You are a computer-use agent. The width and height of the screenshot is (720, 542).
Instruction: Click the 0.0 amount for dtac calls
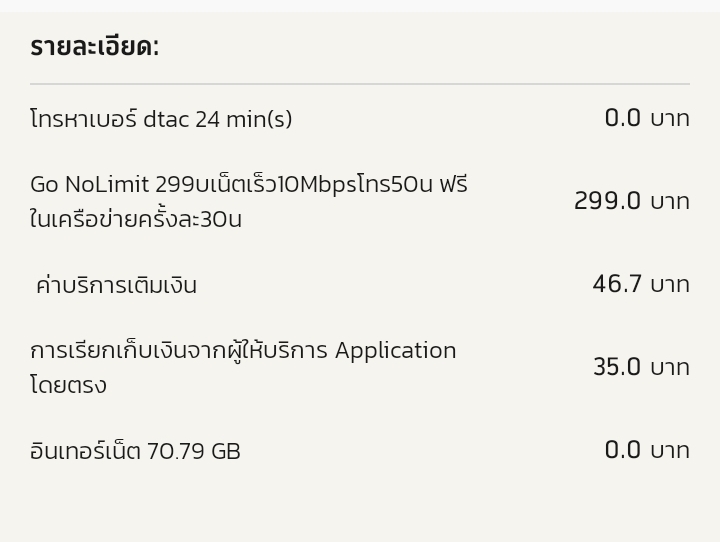pyautogui.click(x=622, y=118)
